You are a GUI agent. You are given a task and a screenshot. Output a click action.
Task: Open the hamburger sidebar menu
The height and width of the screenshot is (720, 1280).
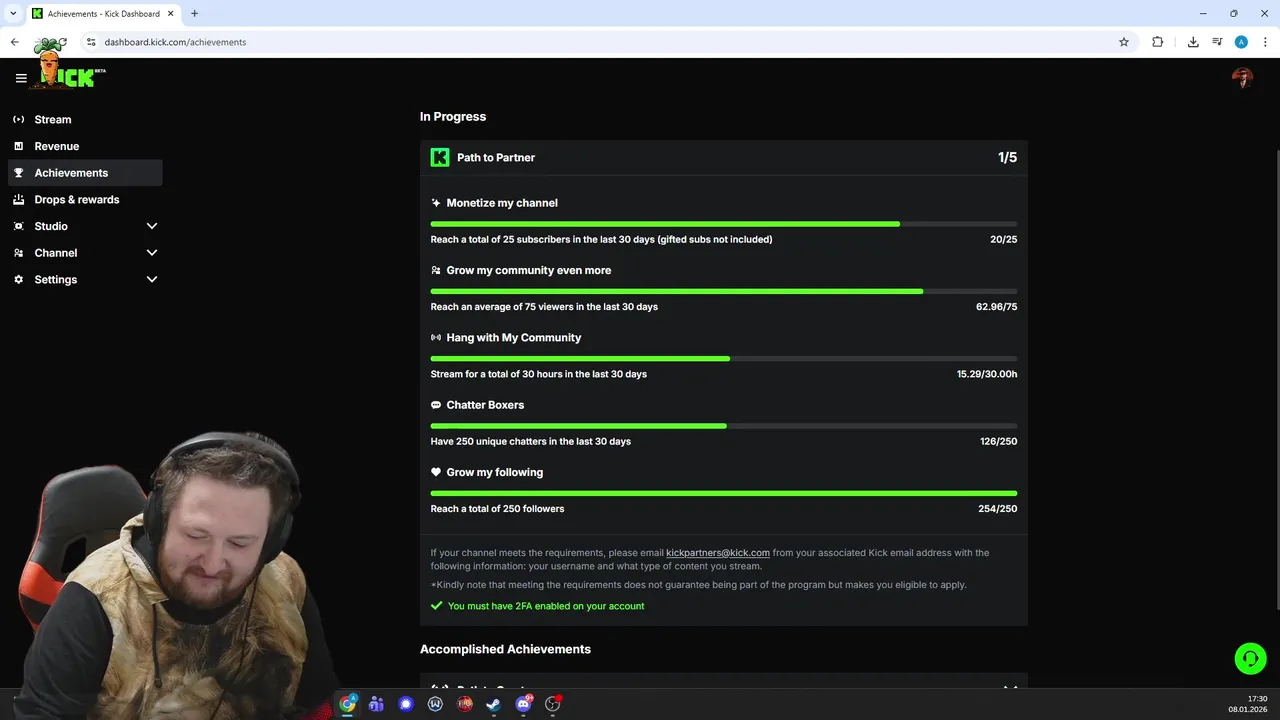(21, 78)
